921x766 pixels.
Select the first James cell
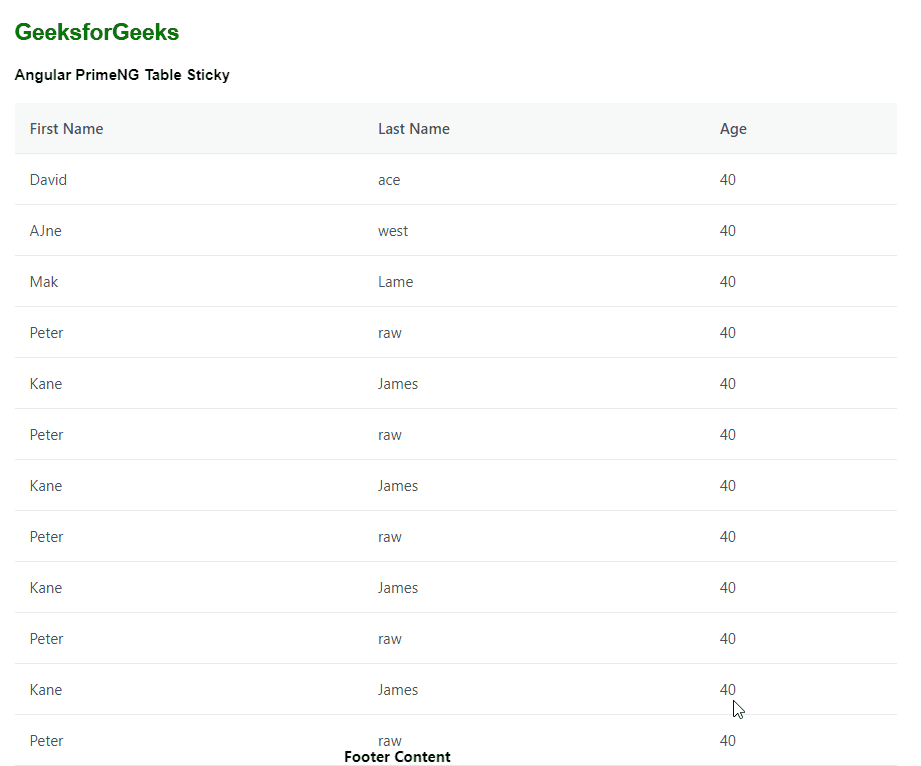[398, 383]
